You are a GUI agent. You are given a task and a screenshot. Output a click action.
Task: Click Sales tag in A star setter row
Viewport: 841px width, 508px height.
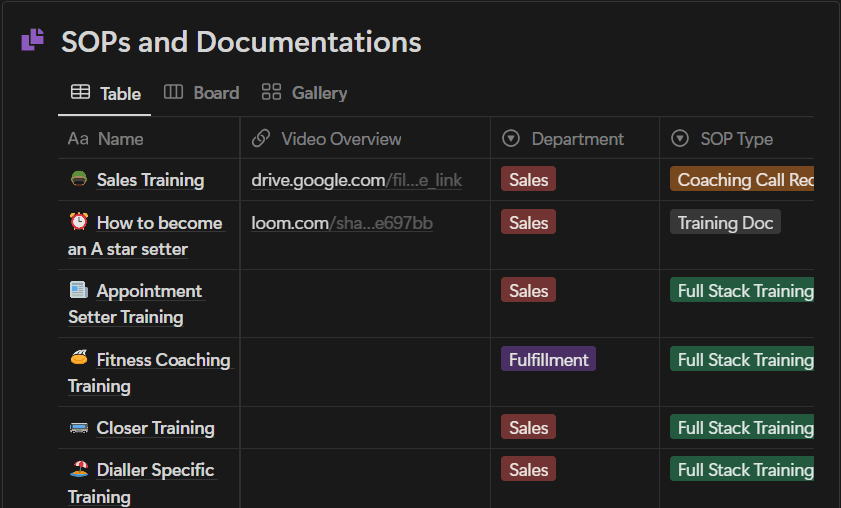tap(528, 222)
